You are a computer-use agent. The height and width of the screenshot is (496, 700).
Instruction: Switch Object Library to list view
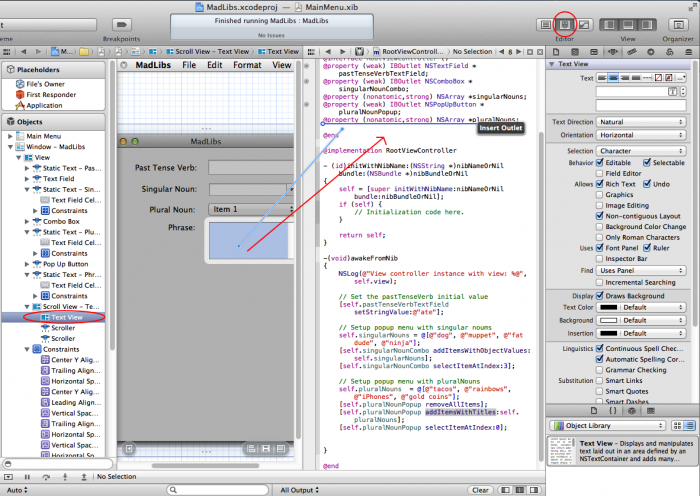pyautogui.click(x=690, y=425)
